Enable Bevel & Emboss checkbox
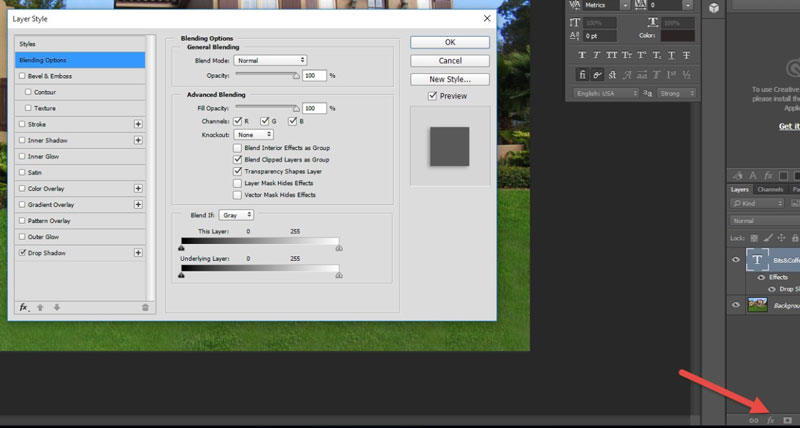Image resolution: width=800 pixels, height=428 pixels. [x=22, y=76]
